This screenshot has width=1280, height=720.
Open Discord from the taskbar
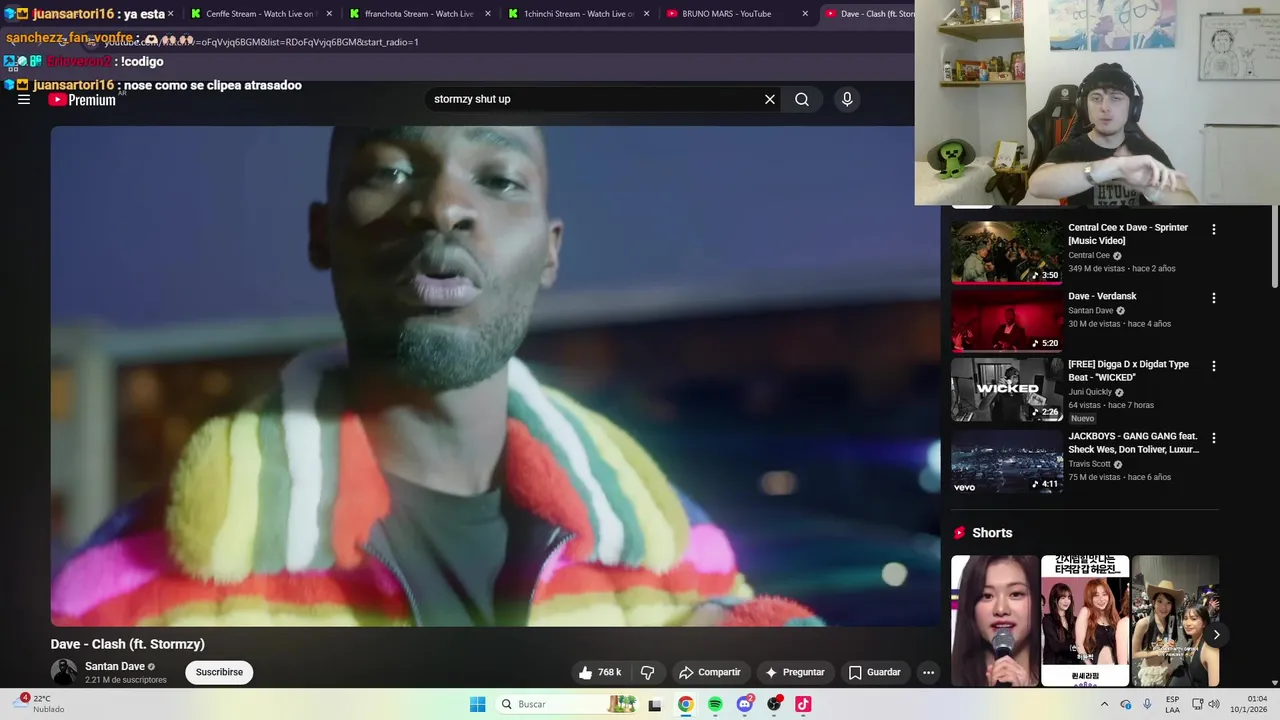pos(744,704)
